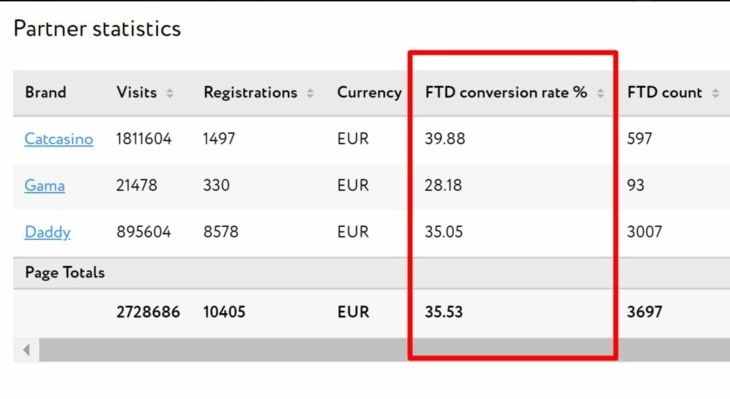
Task: Click the Registrations header label
Action: (250, 92)
